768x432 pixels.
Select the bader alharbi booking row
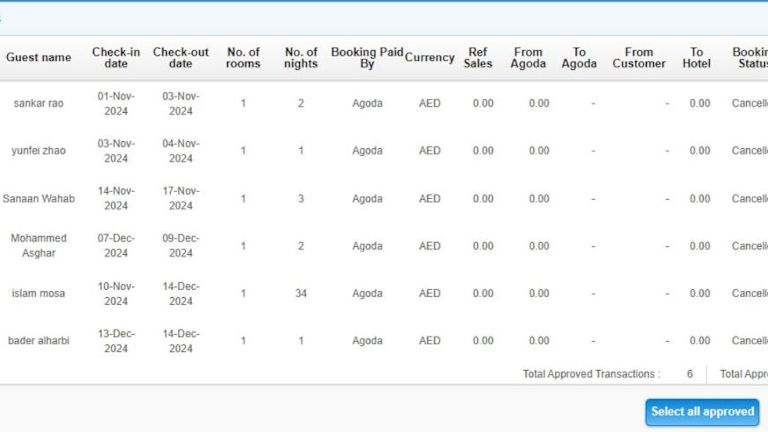coord(38,341)
